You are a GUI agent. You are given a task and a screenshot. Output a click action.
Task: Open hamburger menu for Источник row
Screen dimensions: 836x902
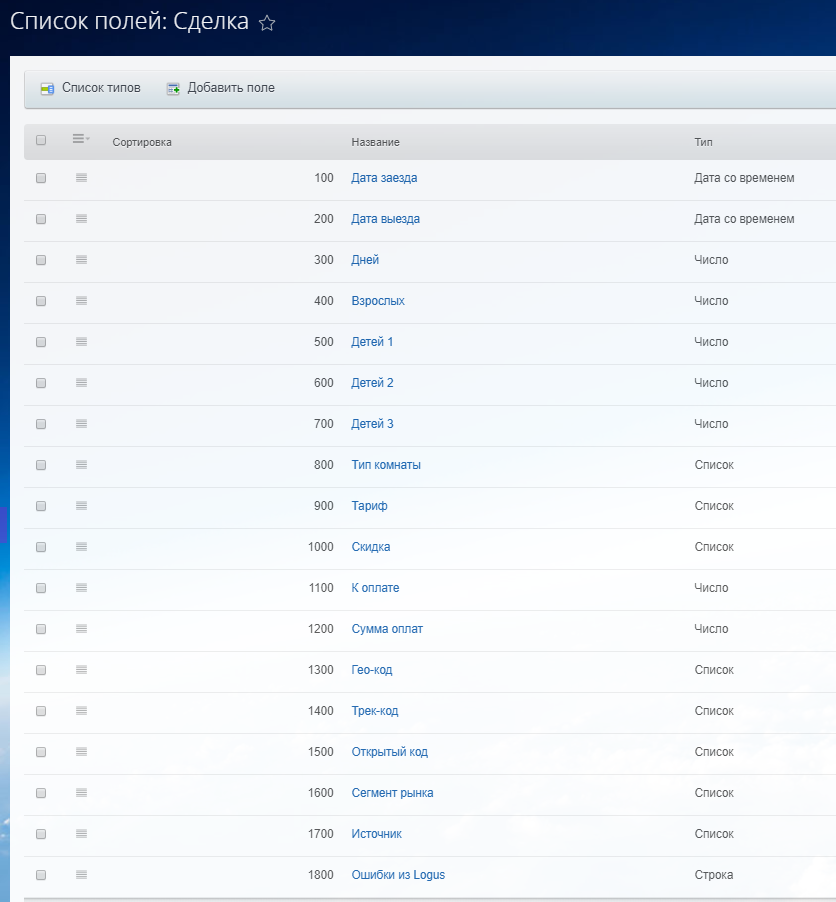click(x=81, y=834)
